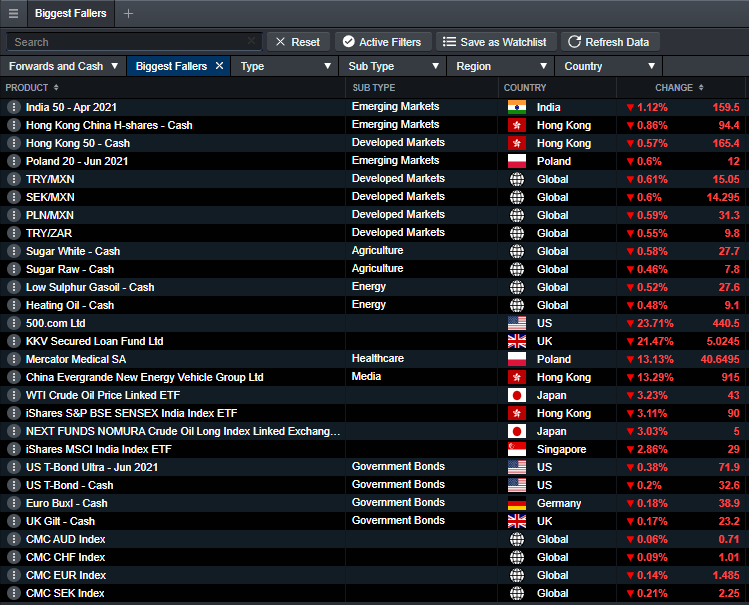
Task: Open the Sub Type filter dropdown
Action: 393,66
